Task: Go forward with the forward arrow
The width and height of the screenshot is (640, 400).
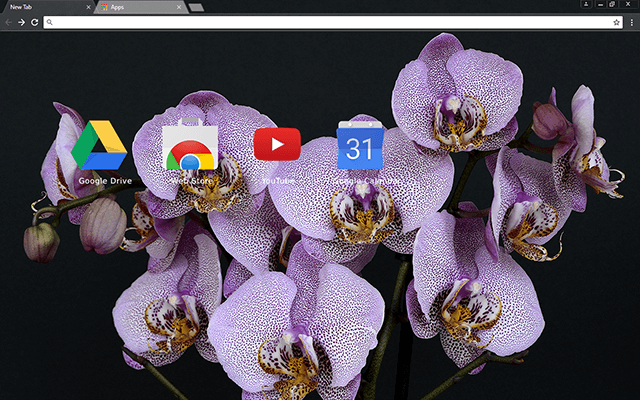Action: click(21, 22)
